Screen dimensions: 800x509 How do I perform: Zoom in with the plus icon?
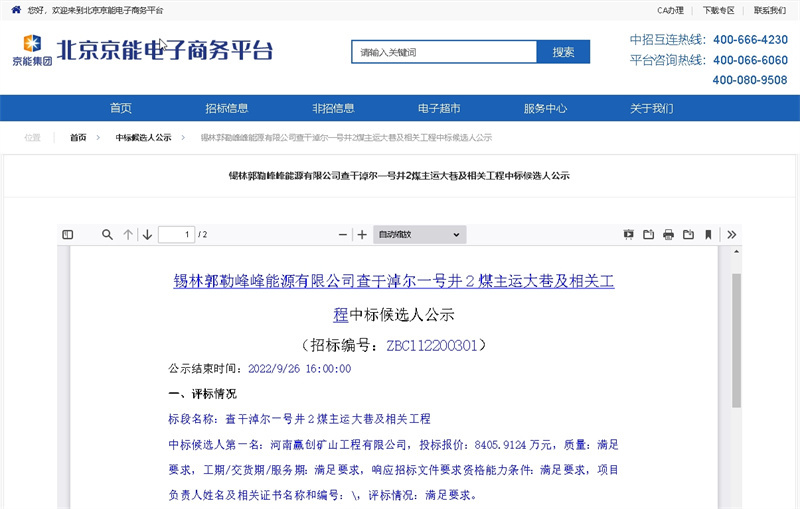[x=362, y=235]
